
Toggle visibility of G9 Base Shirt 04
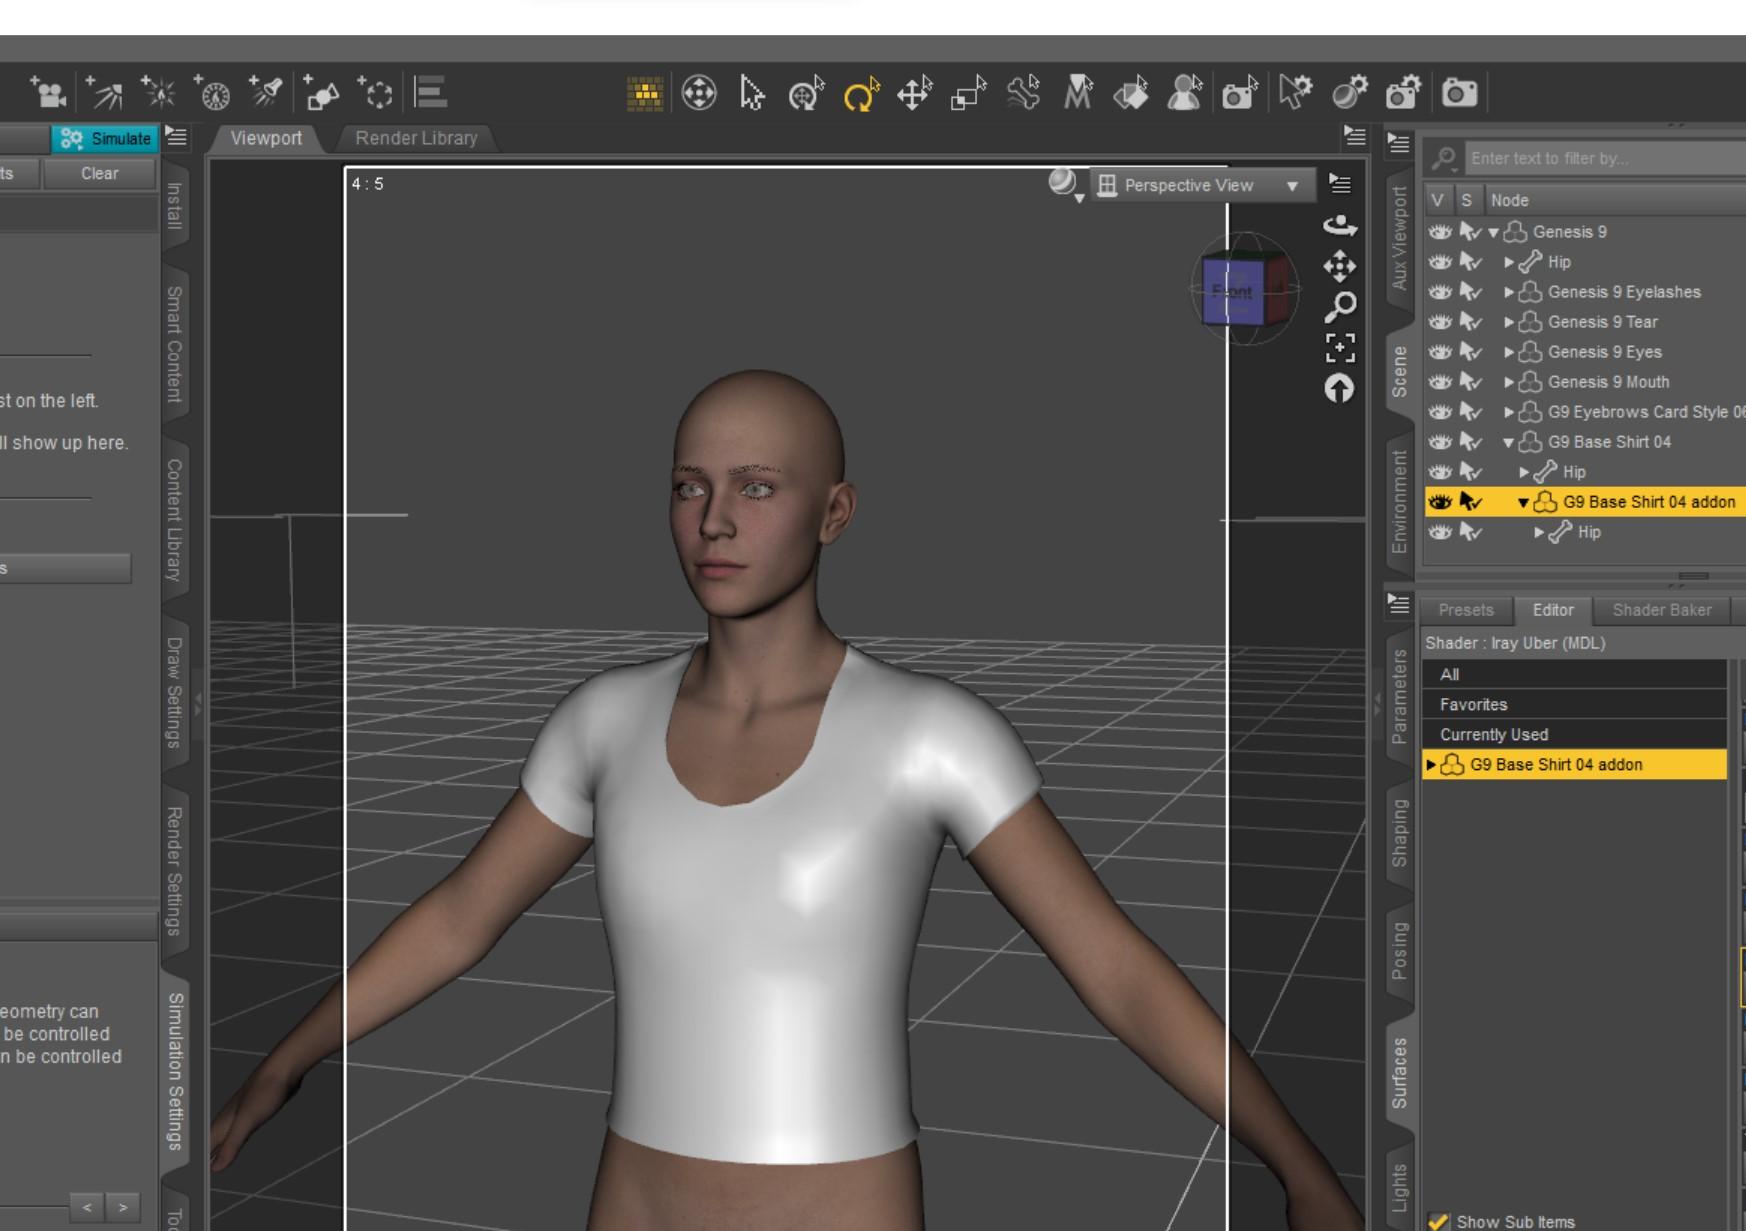click(x=1439, y=442)
